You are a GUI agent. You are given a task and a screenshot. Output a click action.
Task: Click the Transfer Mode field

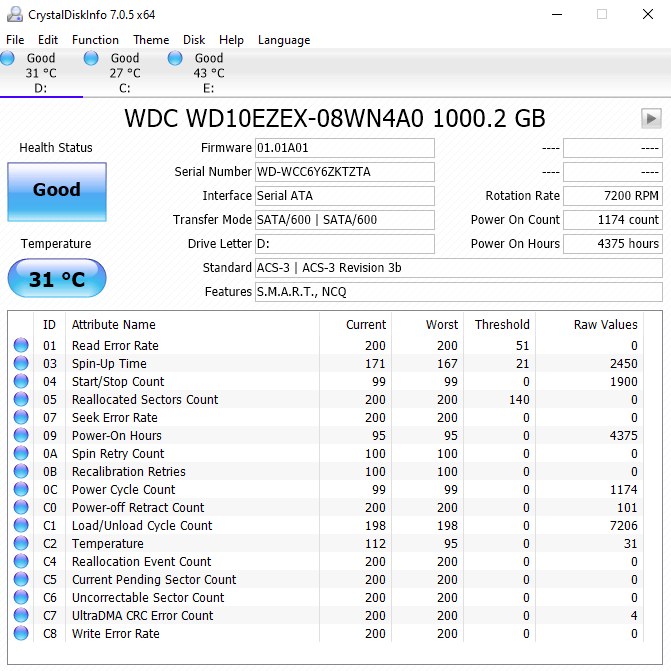point(345,220)
